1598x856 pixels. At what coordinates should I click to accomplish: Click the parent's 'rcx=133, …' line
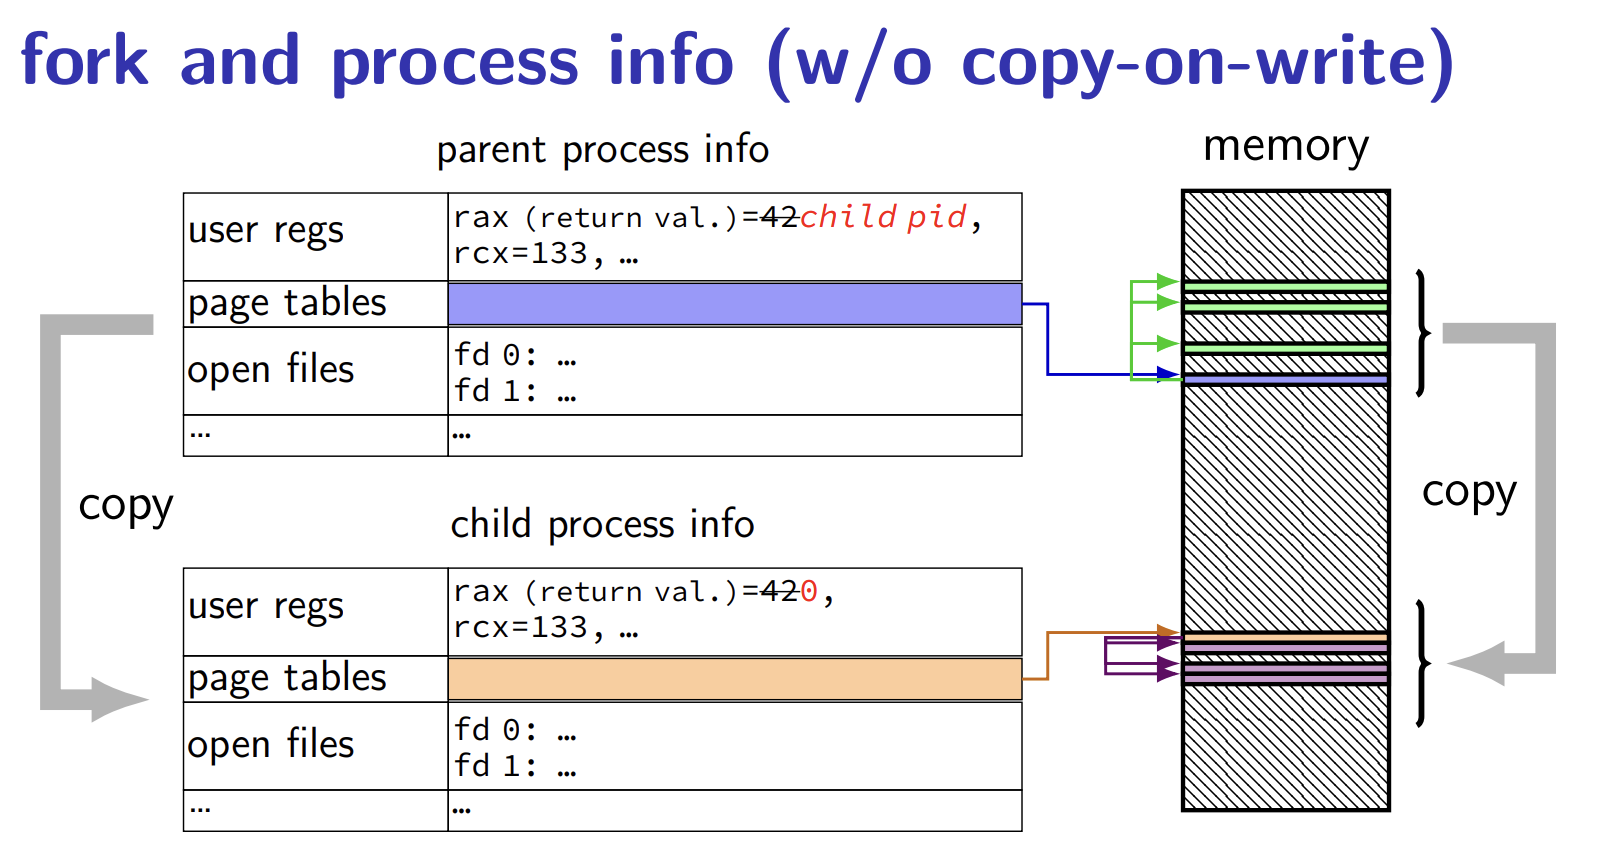545,254
